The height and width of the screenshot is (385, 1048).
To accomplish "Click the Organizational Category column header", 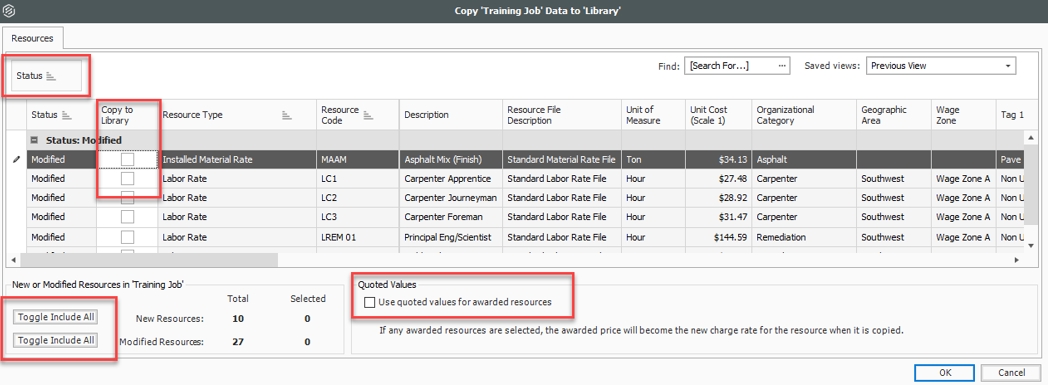I will tap(804, 115).
